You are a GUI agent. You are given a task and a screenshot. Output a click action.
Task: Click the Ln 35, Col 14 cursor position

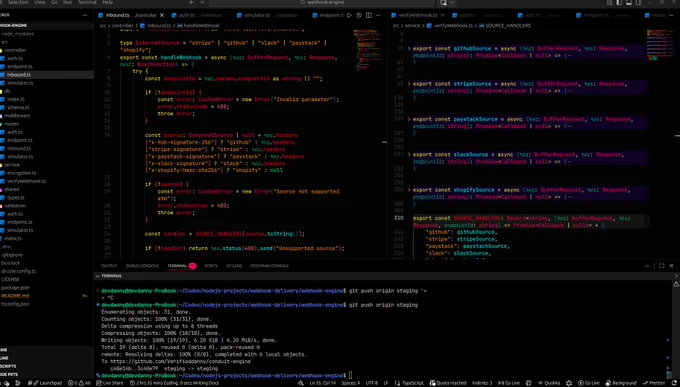coord(322,383)
